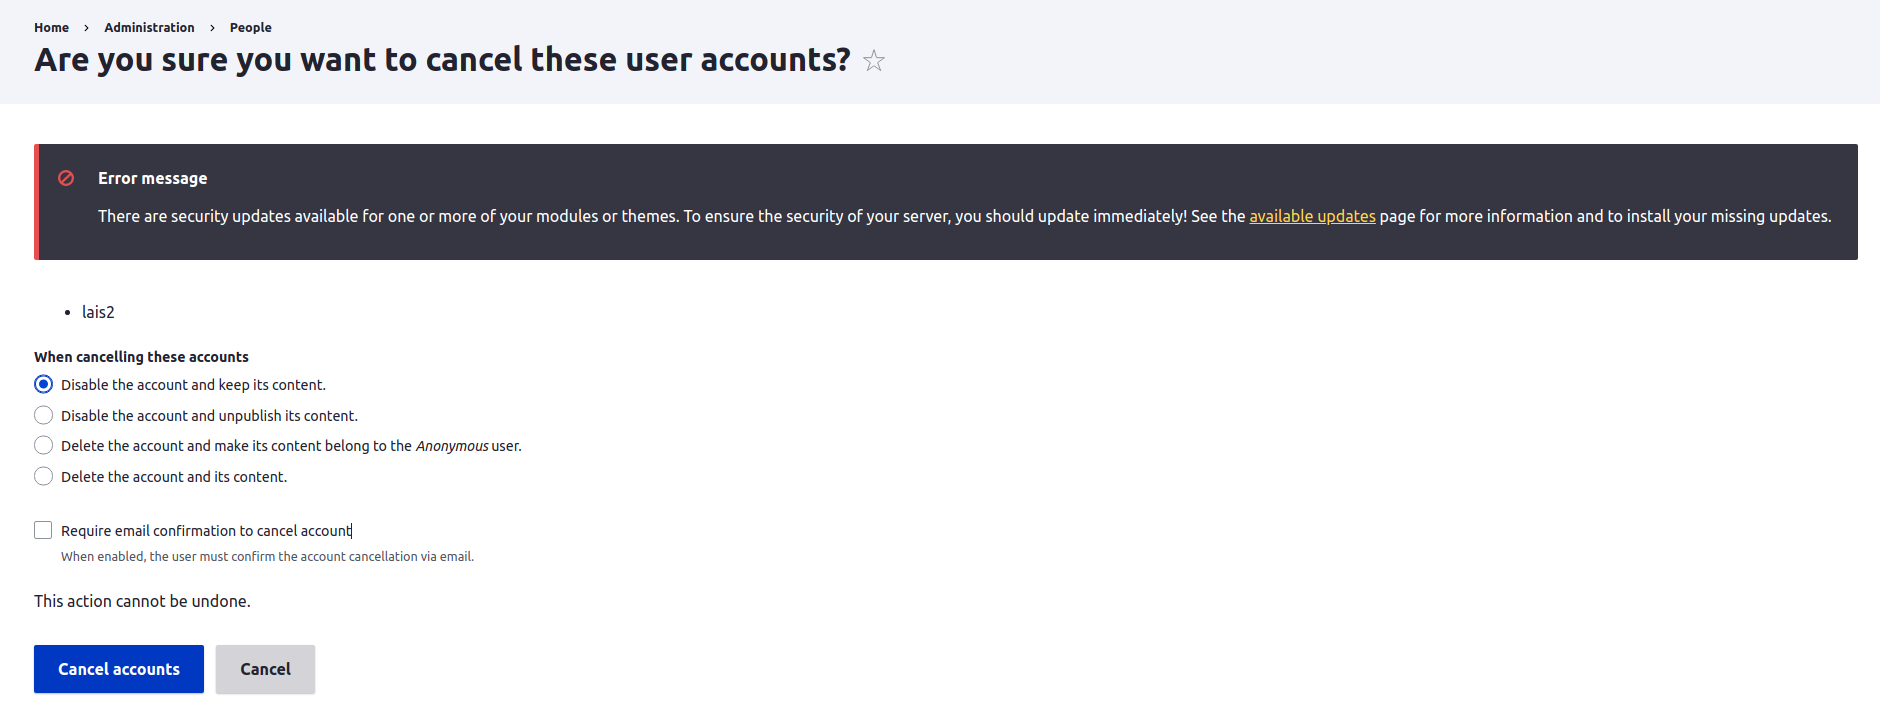The image size is (1880, 726).
Task: Click the "Error message" heading text
Action: [x=152, y=178]
